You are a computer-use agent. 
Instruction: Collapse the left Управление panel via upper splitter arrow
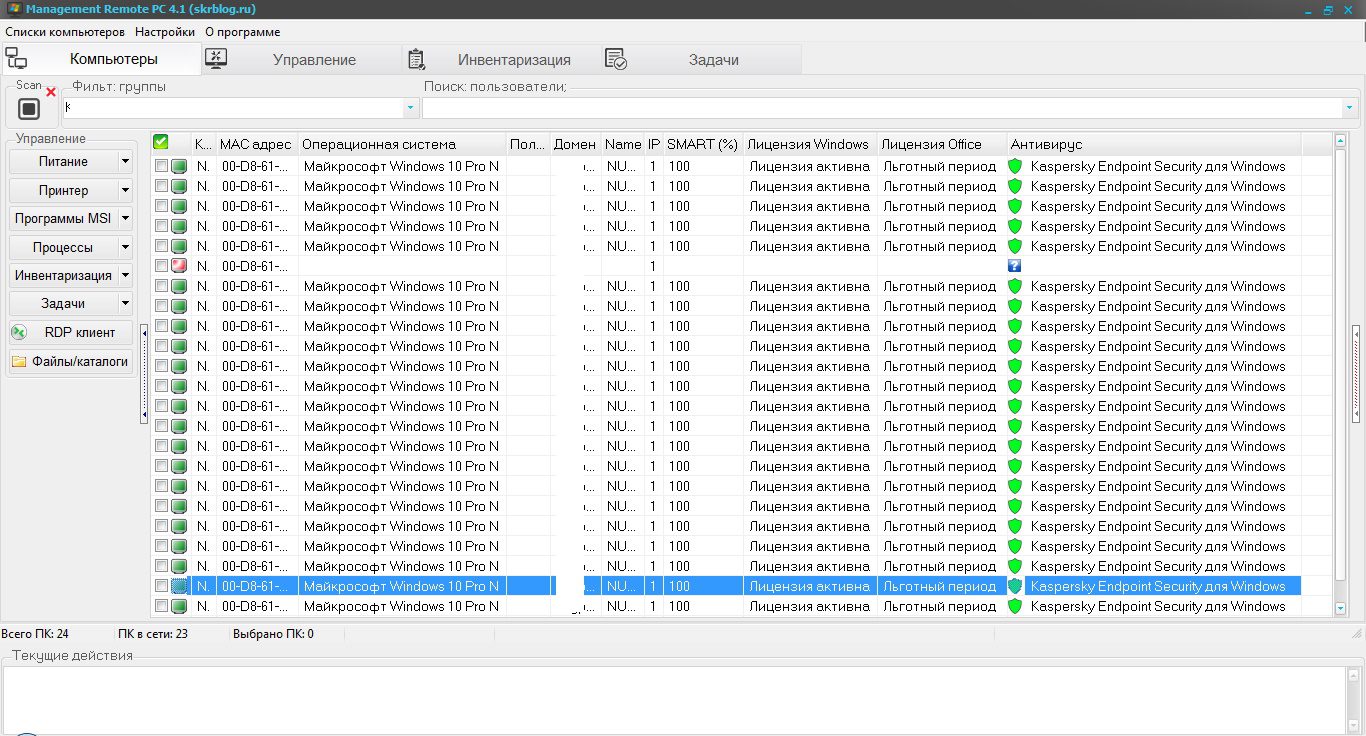(144, 332)
